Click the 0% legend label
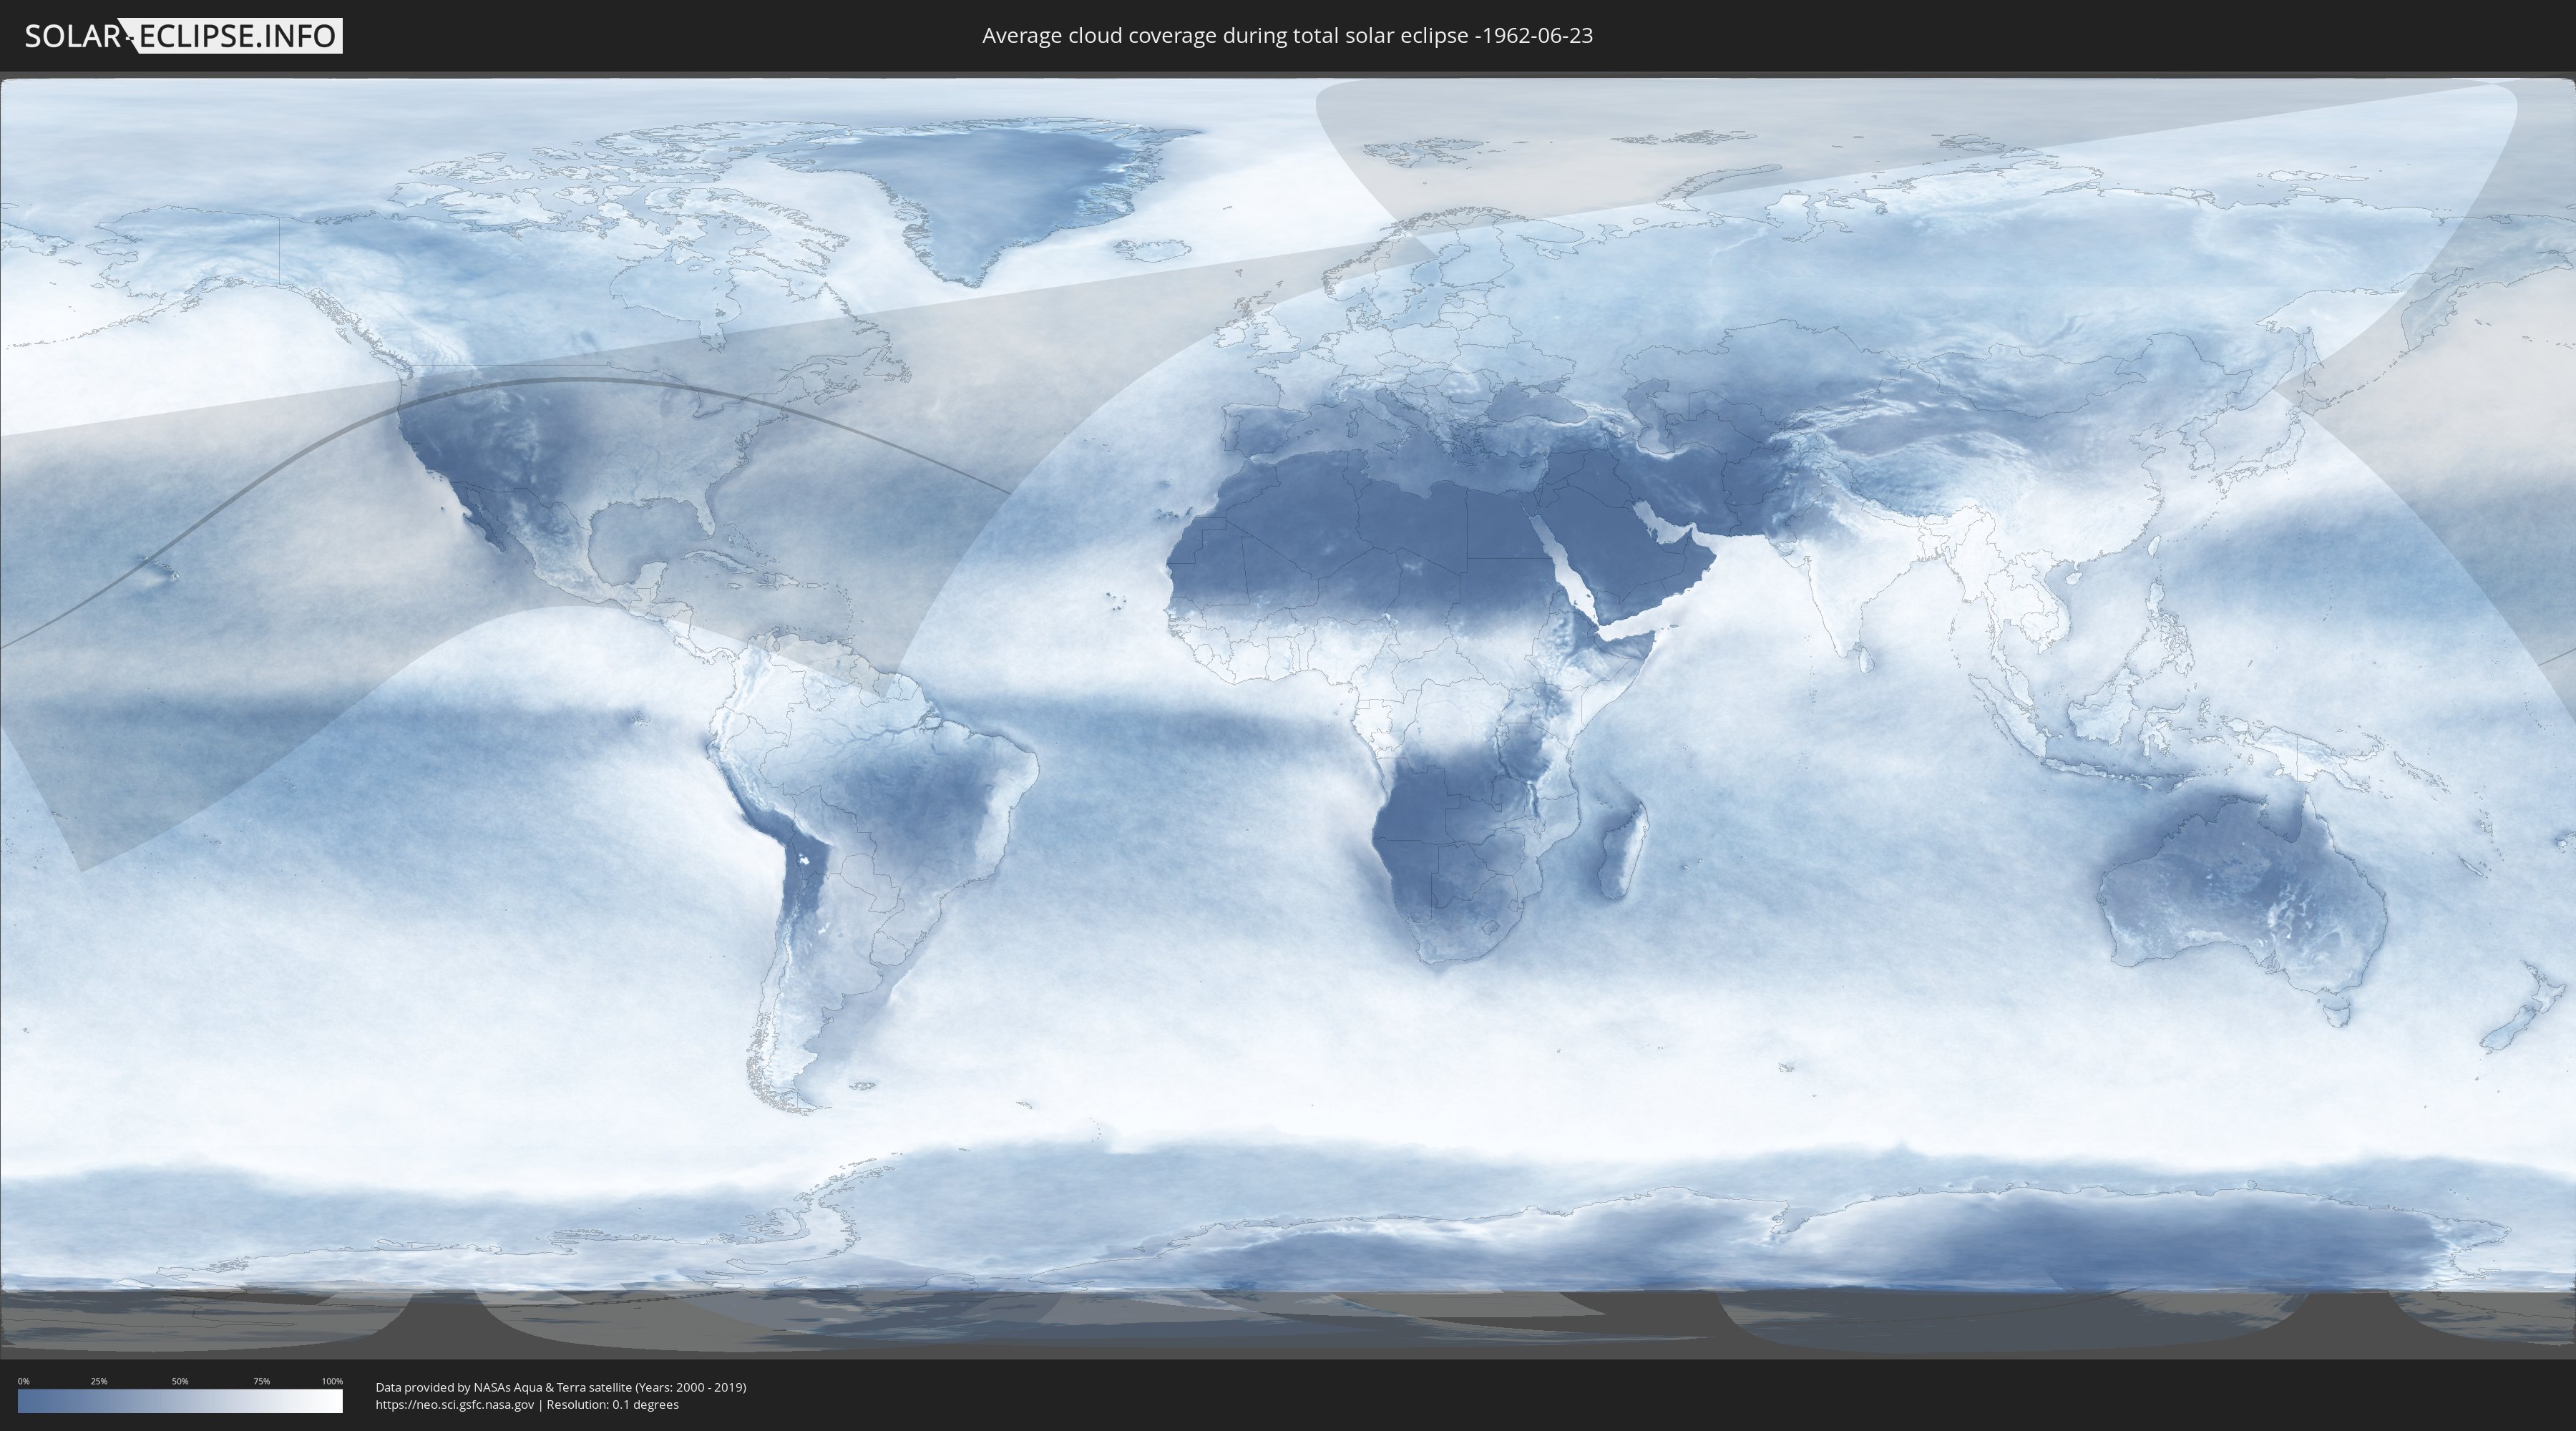2576x1431 pixels. click(x=23, y=1381)
